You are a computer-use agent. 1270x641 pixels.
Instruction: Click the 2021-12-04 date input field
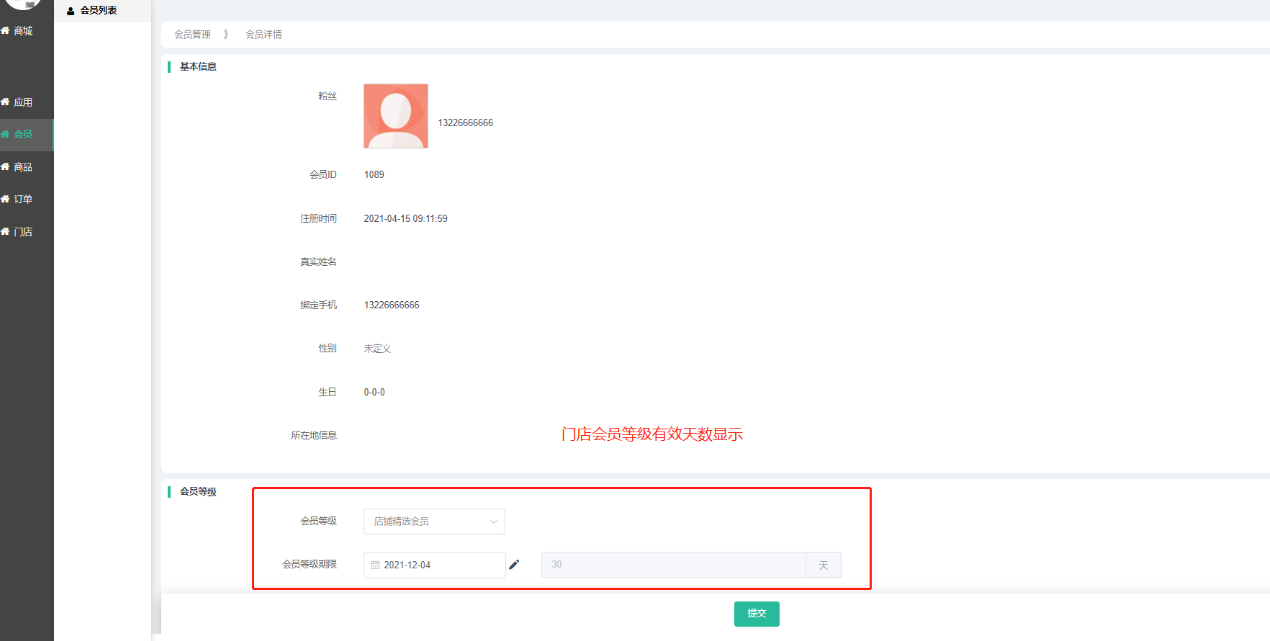point(440,565)
